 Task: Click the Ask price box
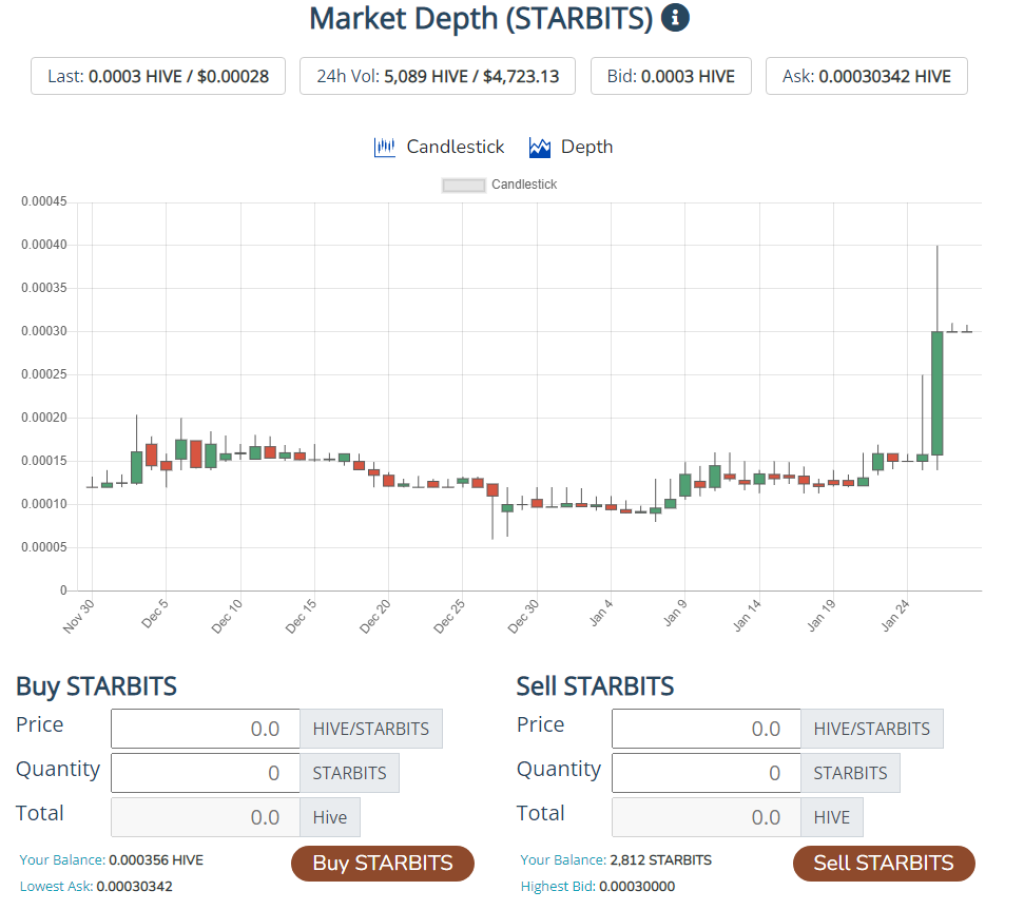click(867, 76)
